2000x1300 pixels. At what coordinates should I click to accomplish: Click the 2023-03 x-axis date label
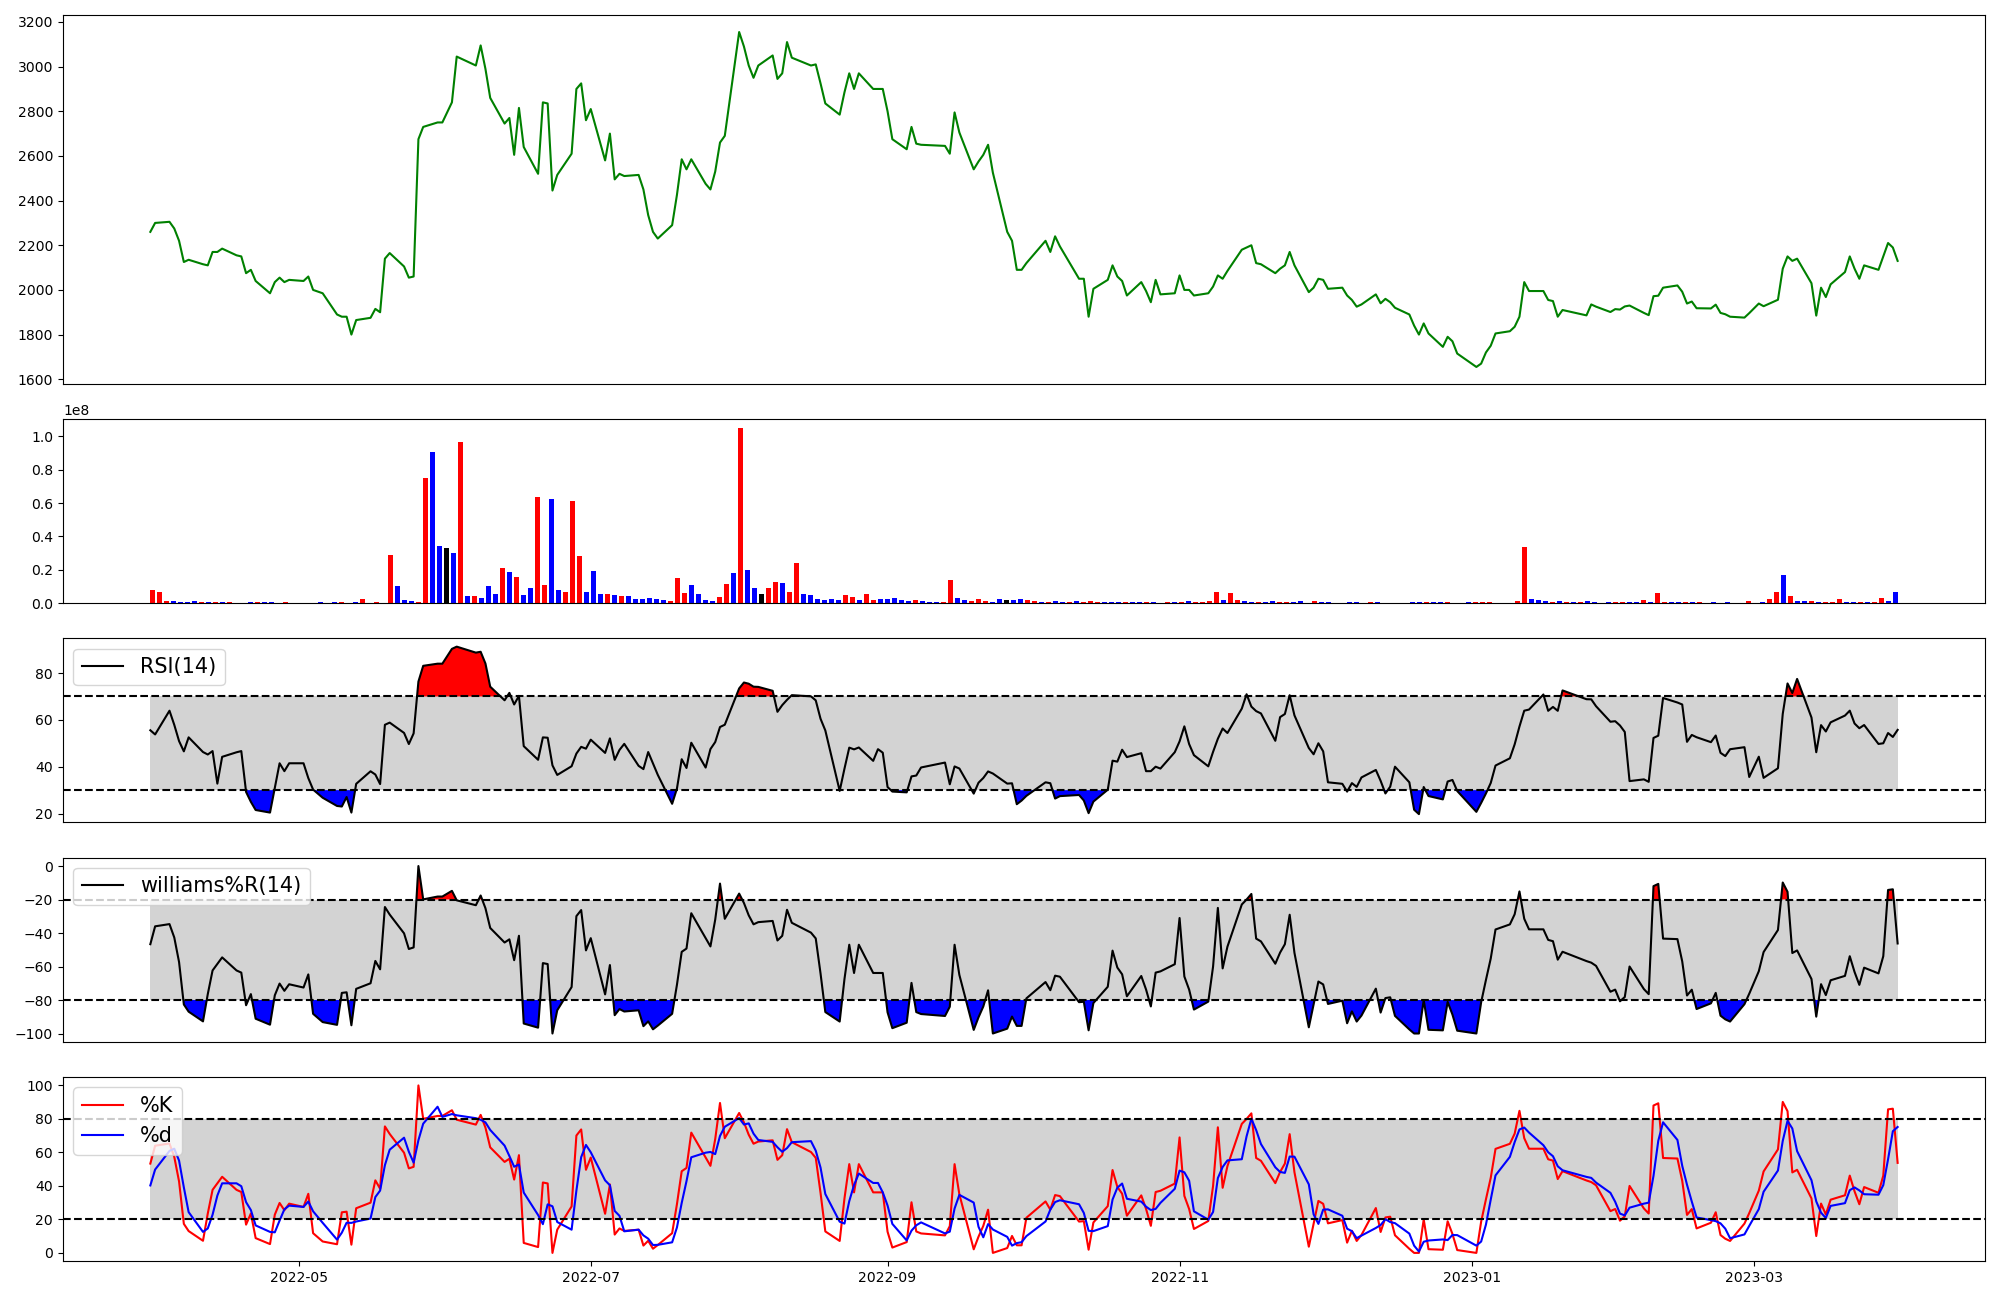pos(1755,1277)
